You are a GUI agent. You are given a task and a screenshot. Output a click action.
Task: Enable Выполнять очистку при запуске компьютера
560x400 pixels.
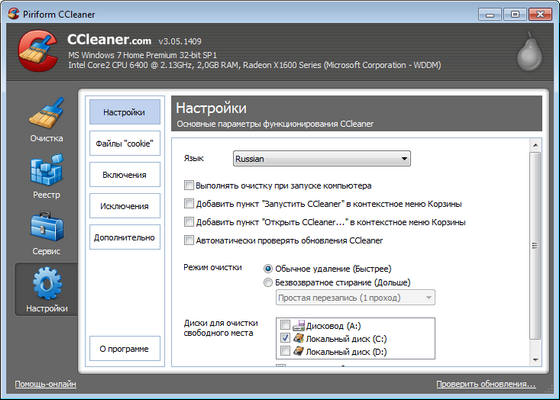pos(189,185)
